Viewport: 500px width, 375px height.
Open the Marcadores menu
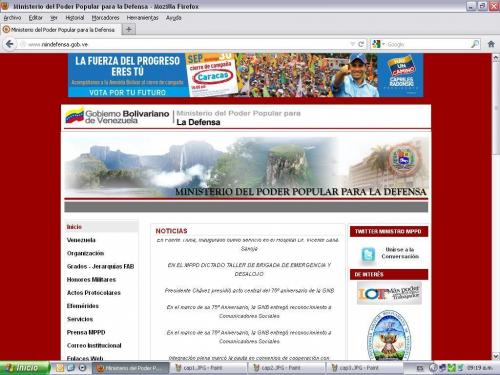click(105, 18)
